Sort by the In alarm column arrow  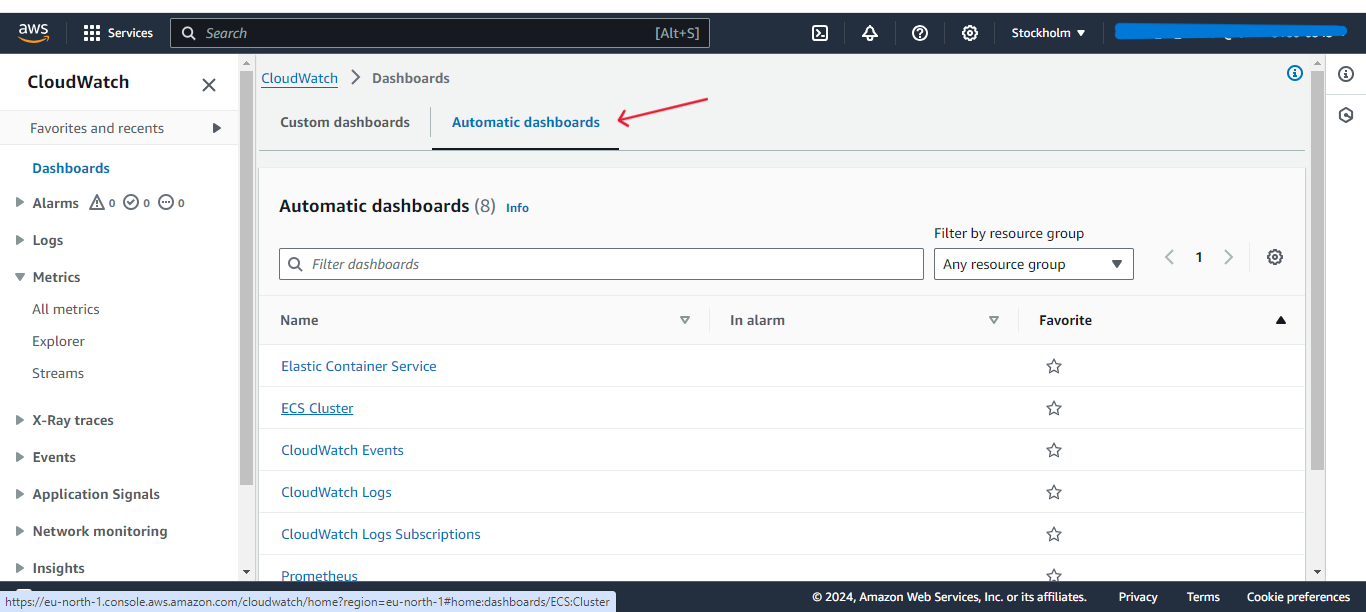click(x=994, y=320)
